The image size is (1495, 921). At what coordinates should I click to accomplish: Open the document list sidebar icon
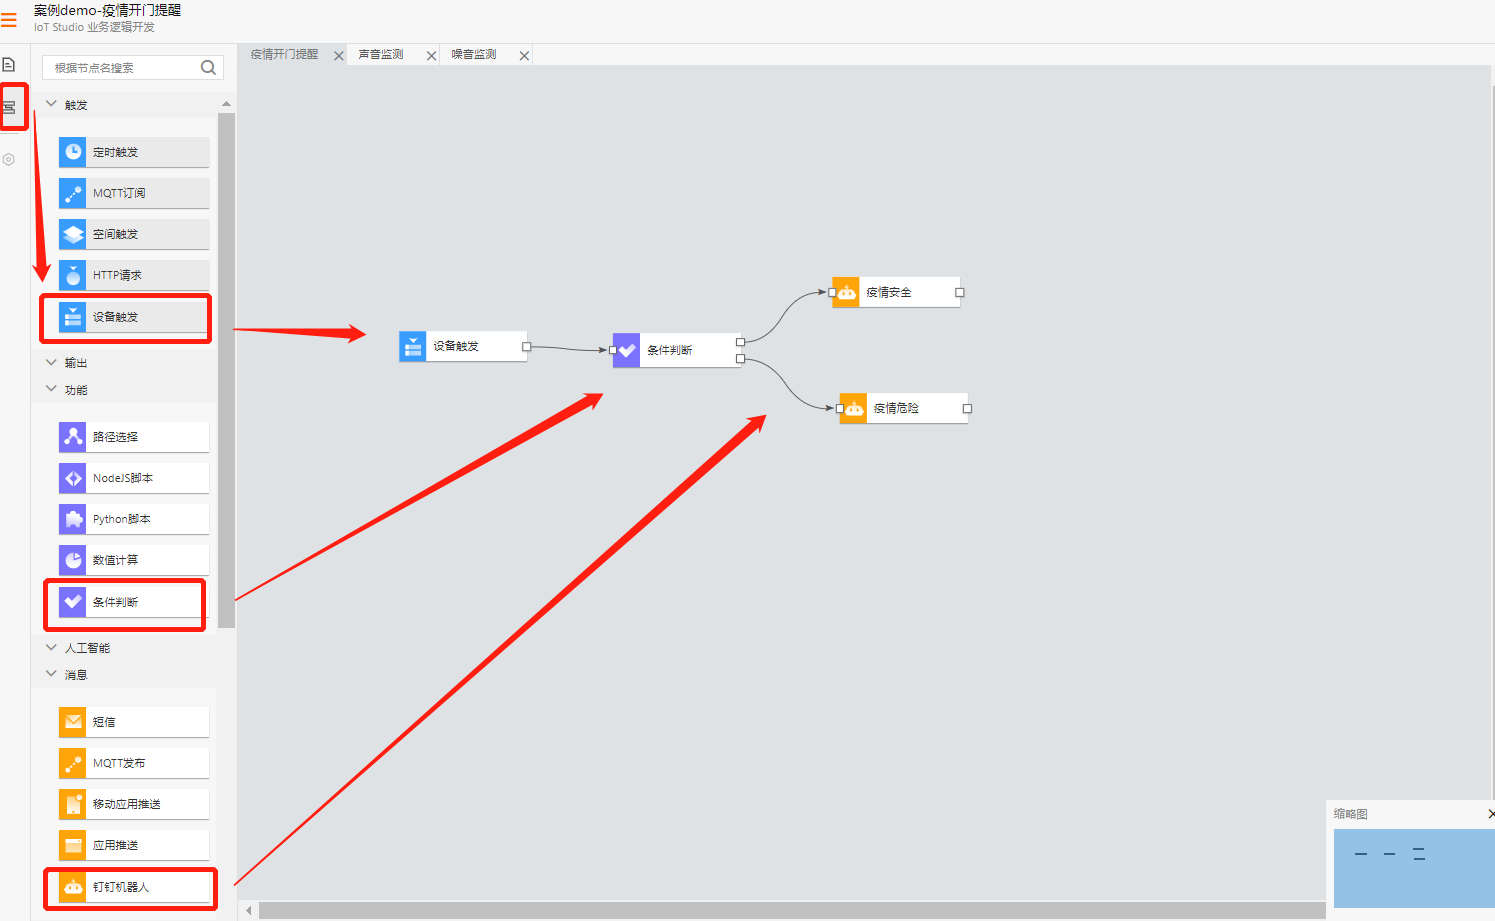[x=9, y=65]
